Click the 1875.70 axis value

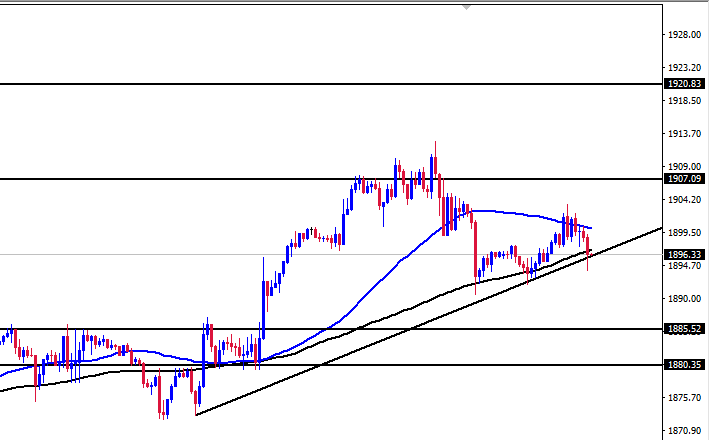(x=685, y=397)
